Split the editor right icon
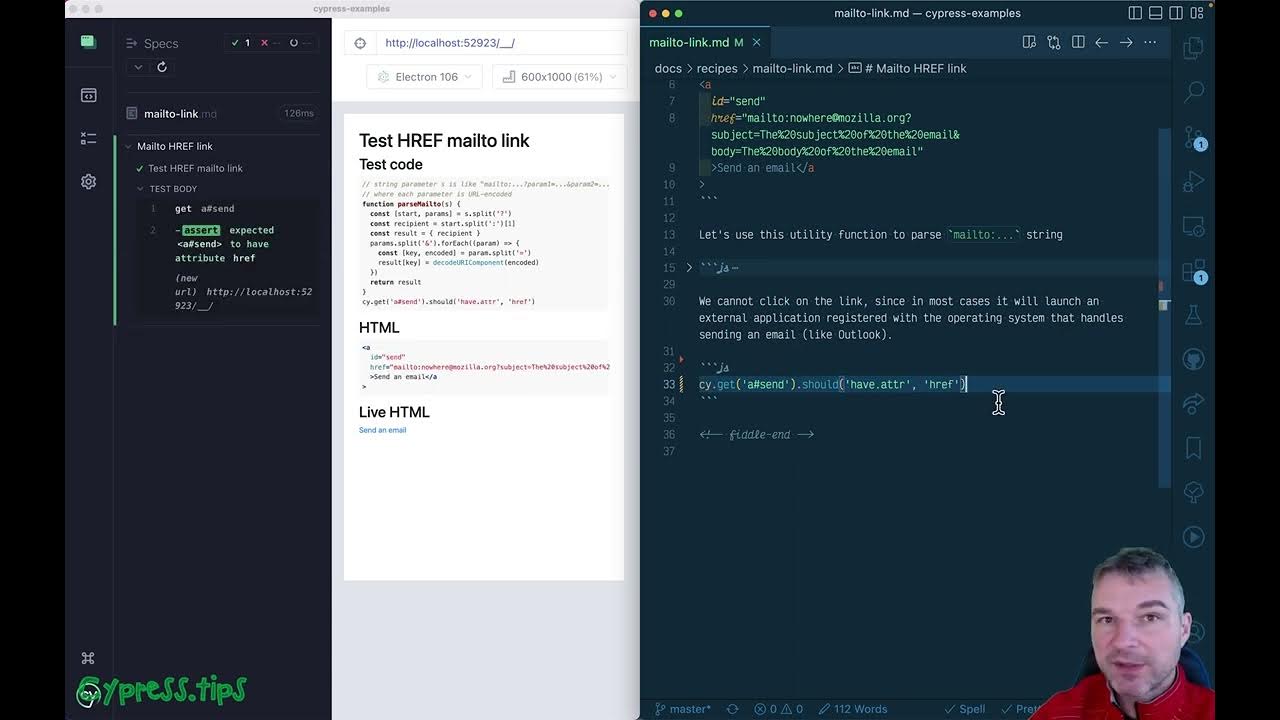The width and height of the screenshot is (1280, 720). [1078, 42]
